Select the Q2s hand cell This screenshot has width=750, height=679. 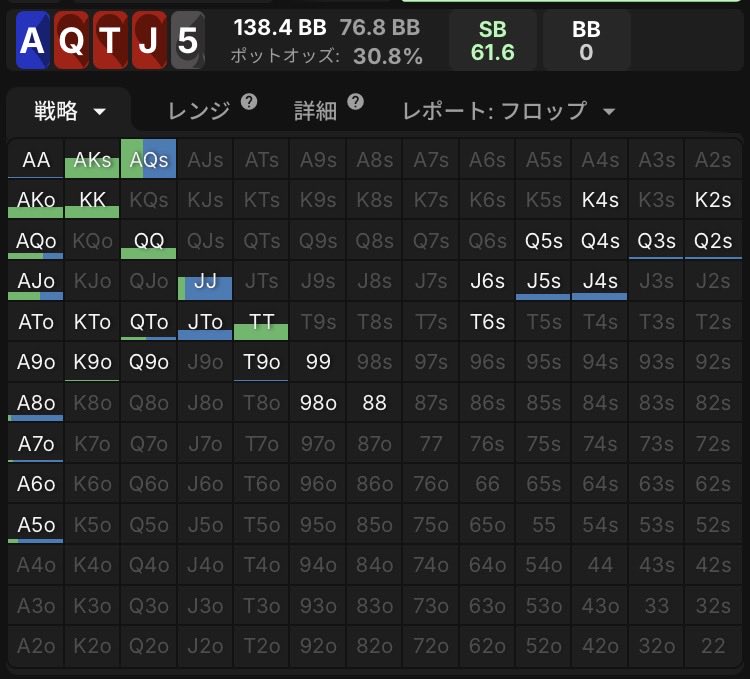coord(713,240)
